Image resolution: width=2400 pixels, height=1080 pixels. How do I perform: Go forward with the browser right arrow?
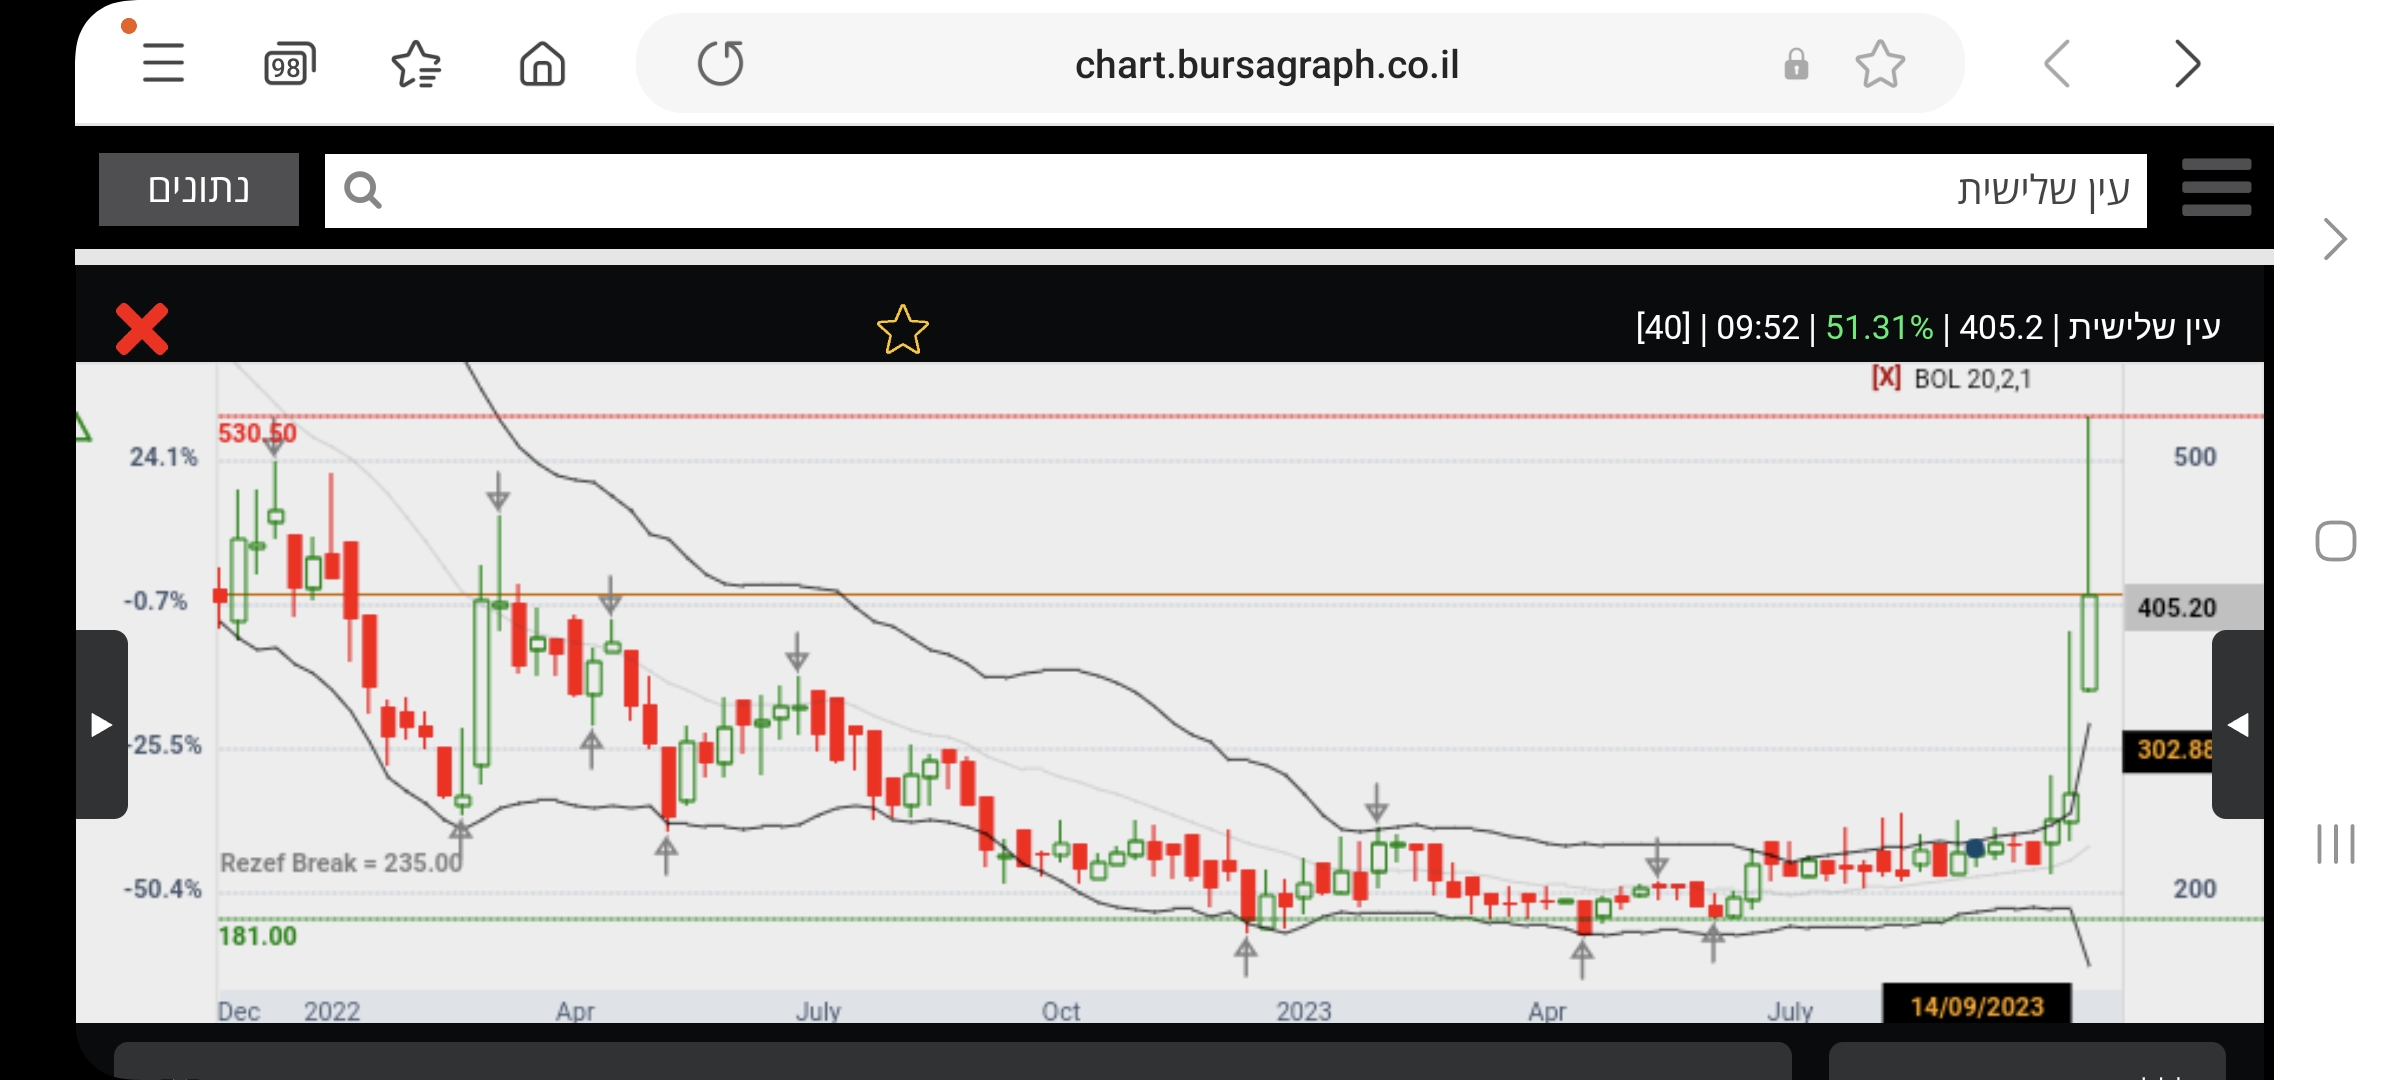tap(2187, 65)
